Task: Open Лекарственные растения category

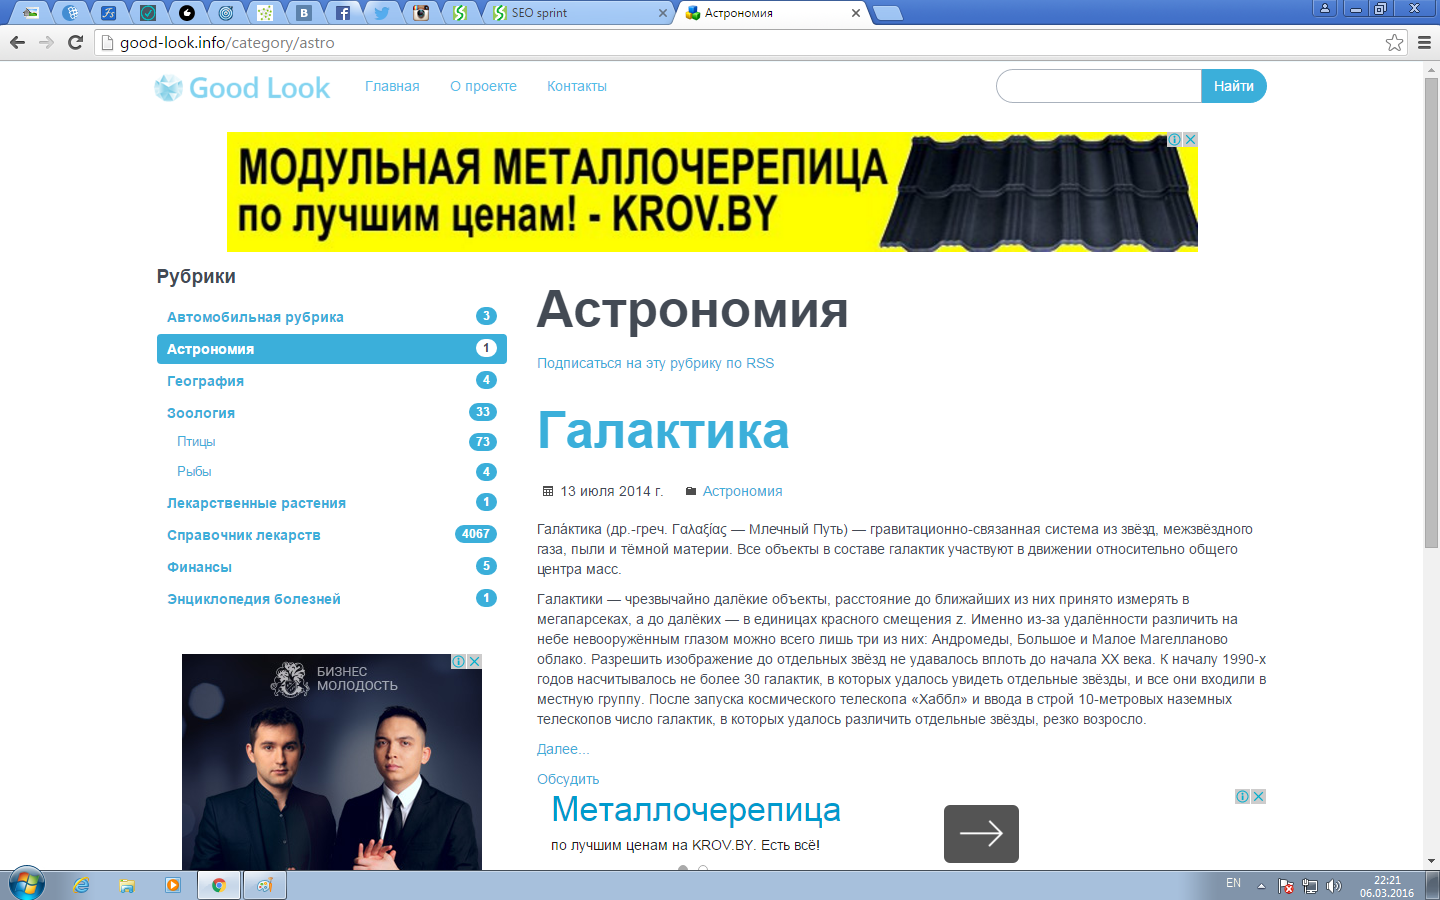Action: click(332, 503)
